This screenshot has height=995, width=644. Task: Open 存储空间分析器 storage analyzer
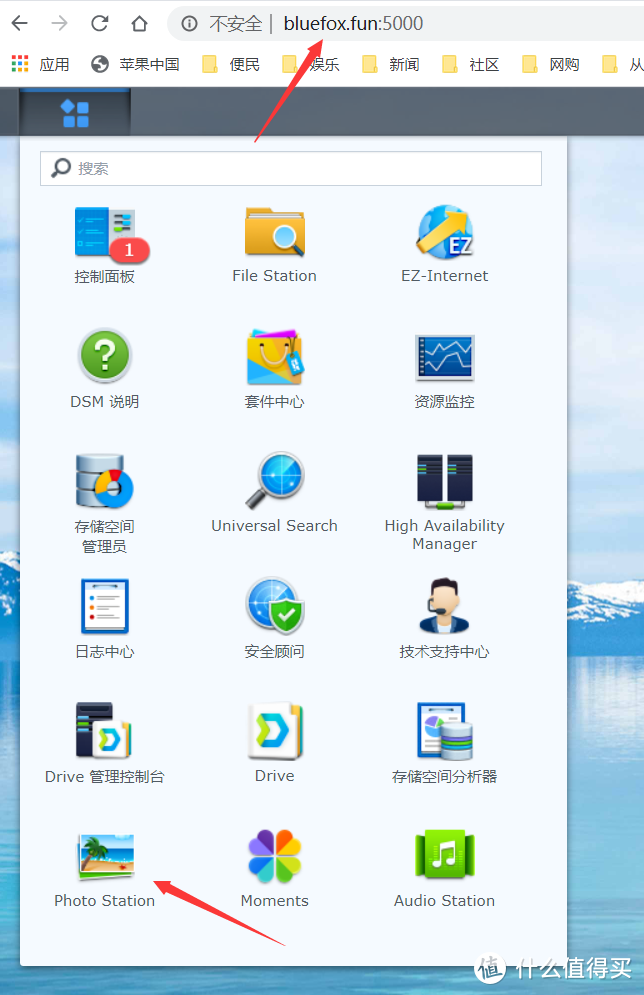[444, 743]
